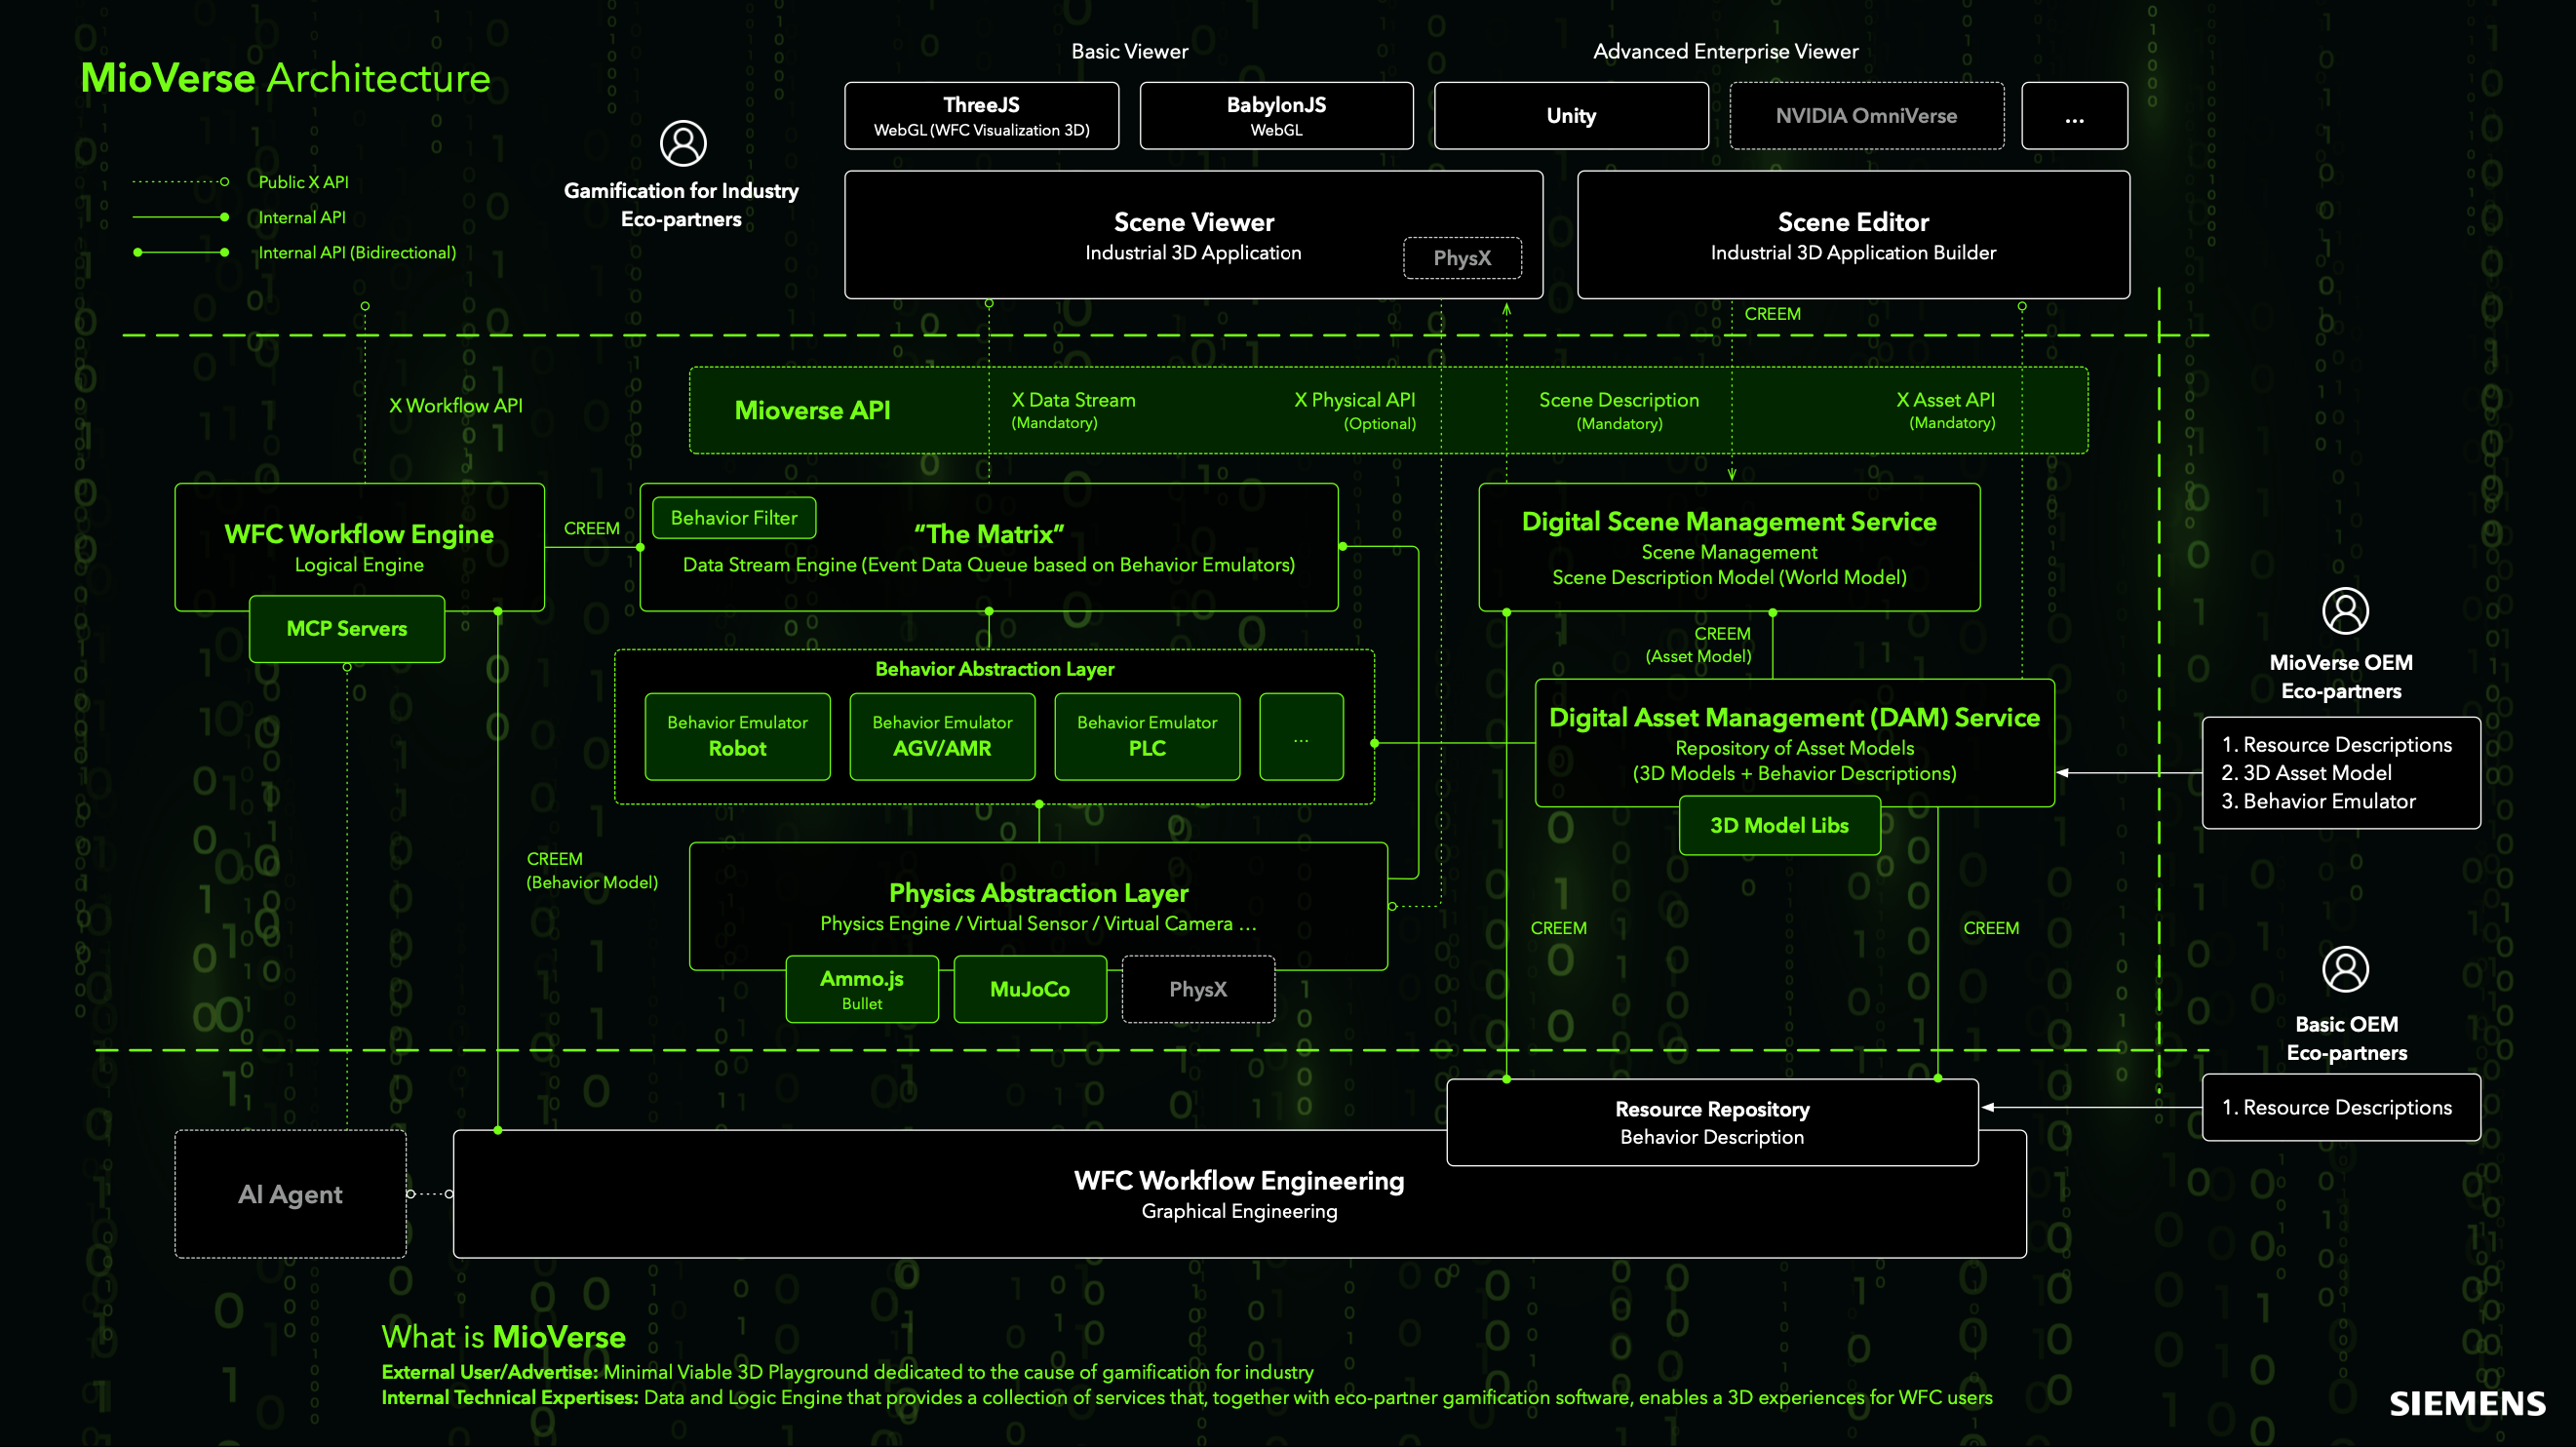Click the AI Agent dashed box
The image size is (2576, 1447).
pyautogui.click(x=290, y=1194)
